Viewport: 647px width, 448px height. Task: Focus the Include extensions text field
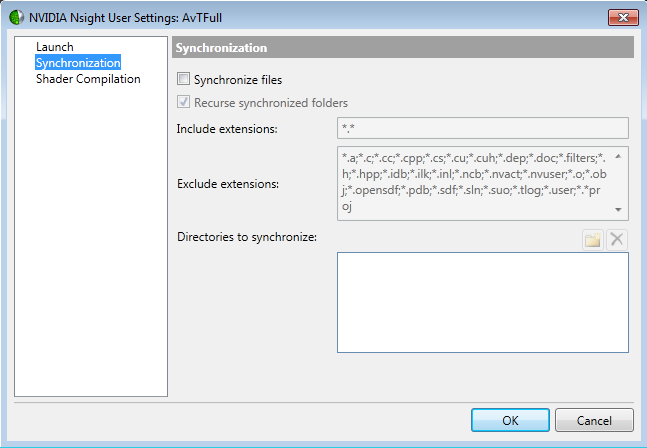[483, 128]
